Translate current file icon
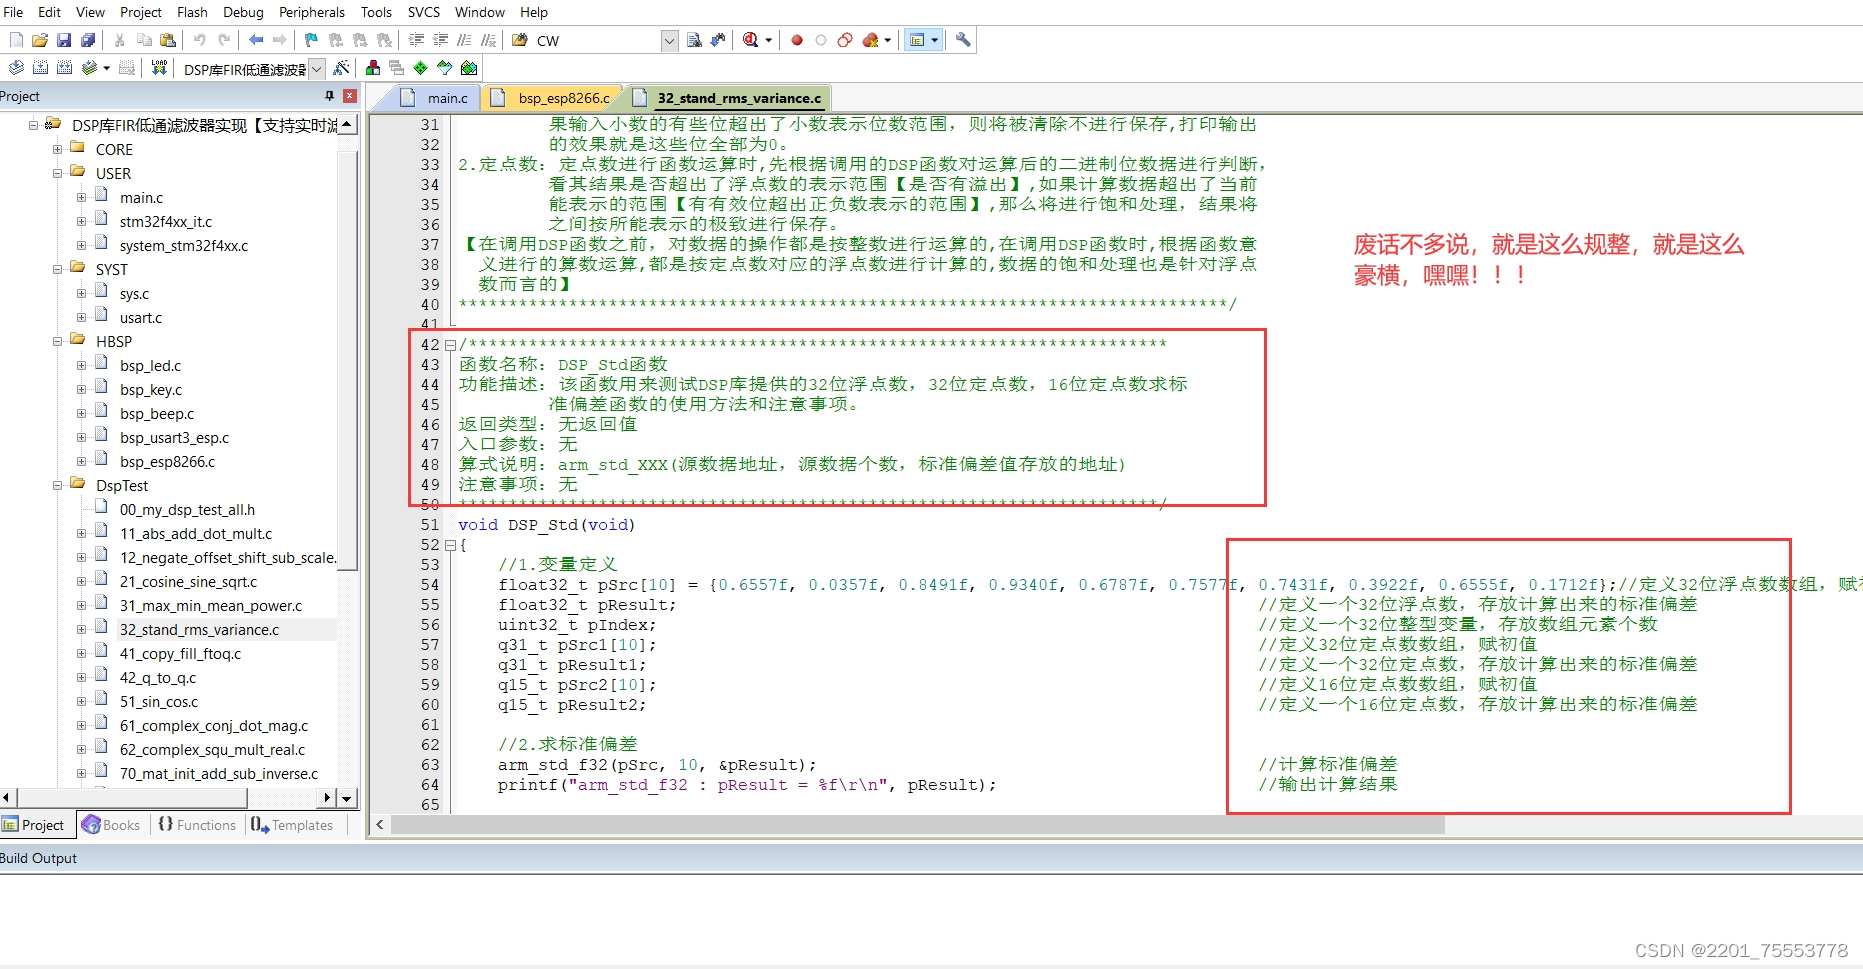 [16, 68]
